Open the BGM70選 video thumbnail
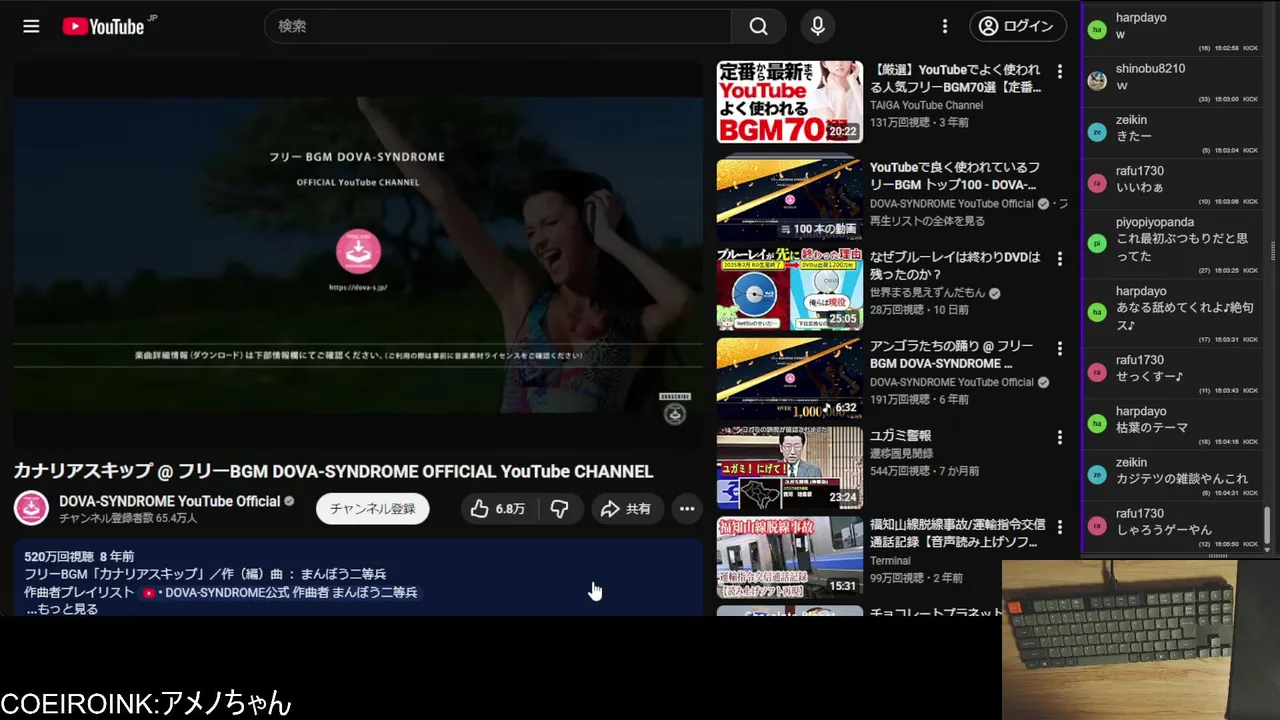The height and width of the screenshot is (720, 1280). coord(789,102)
